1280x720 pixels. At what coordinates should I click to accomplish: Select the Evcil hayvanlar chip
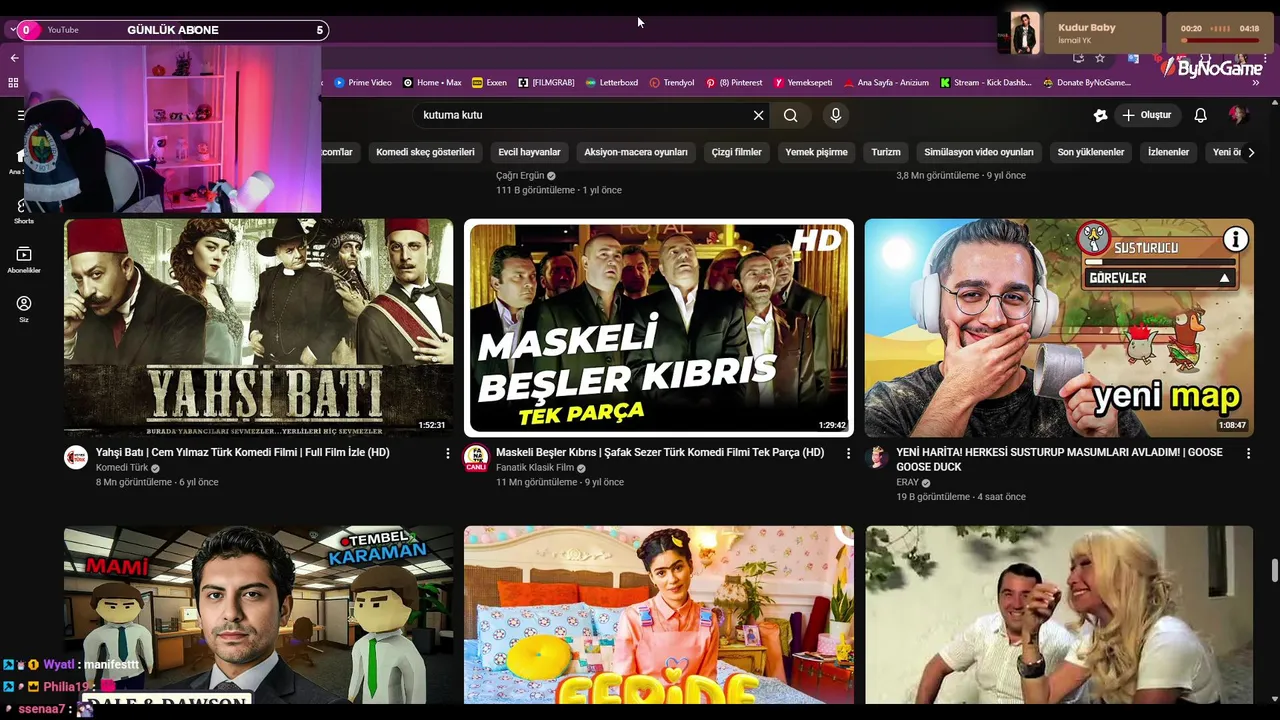(529, 152)
